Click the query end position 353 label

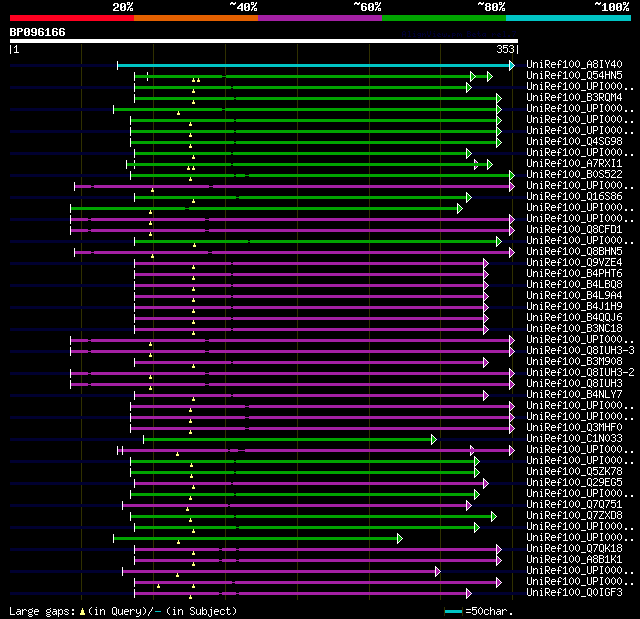pos(505,49)
